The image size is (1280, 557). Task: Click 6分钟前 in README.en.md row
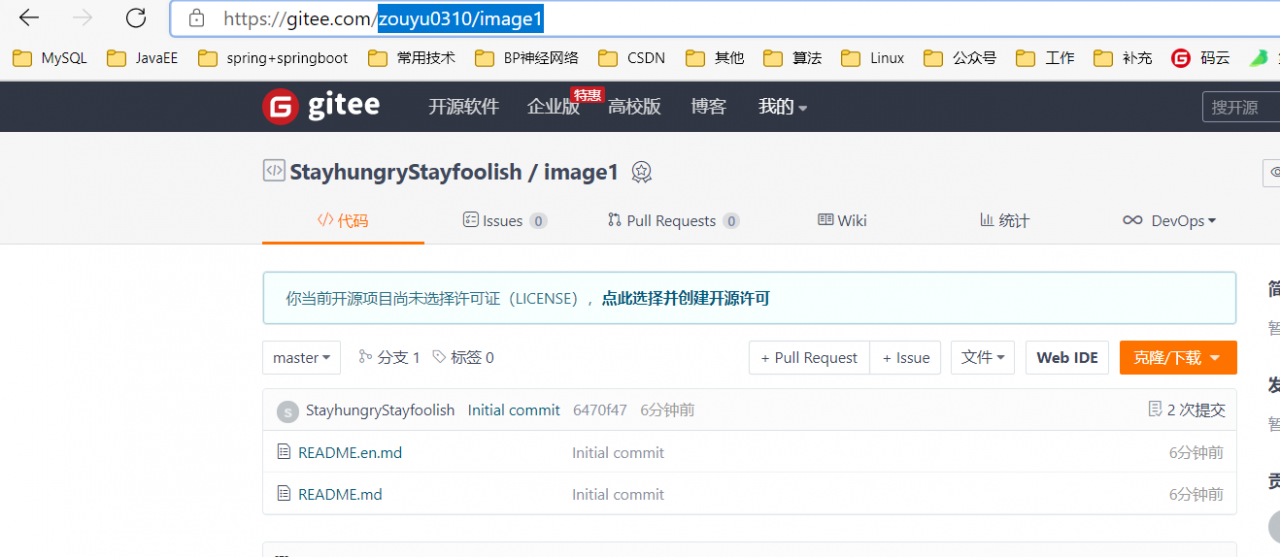coord(1196,453)
